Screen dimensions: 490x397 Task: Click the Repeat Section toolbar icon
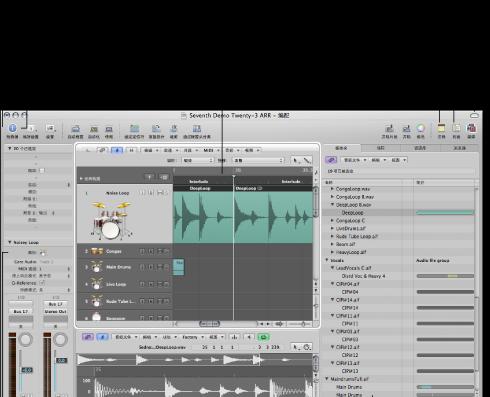coord(156,128)
